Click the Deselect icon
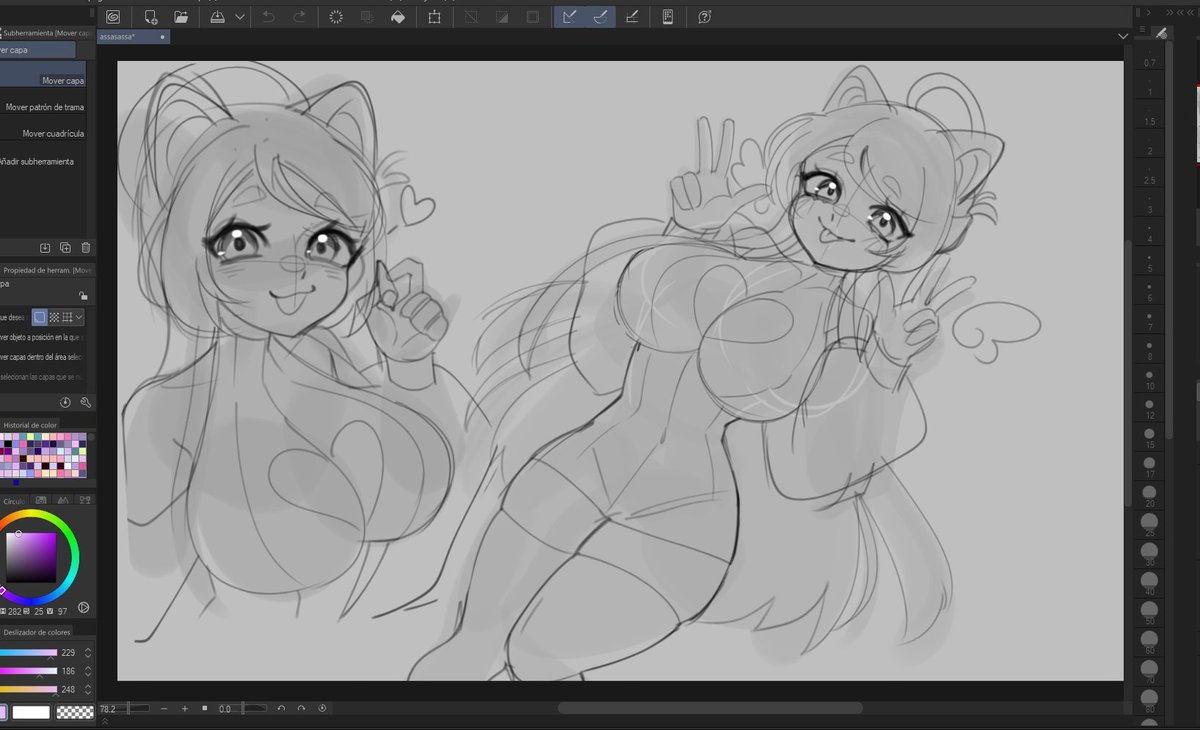This screenshot has width=1200, height=730. tap(471, 17)
